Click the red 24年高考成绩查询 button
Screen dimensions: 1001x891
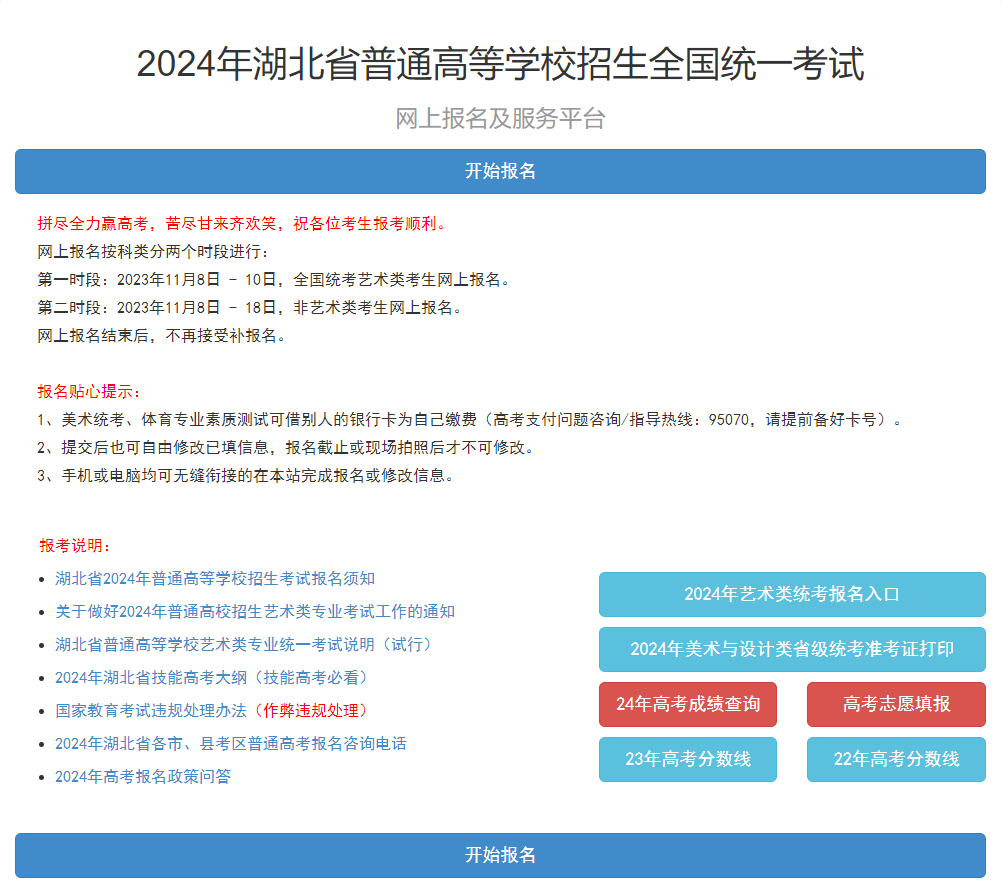click(687, 704)
